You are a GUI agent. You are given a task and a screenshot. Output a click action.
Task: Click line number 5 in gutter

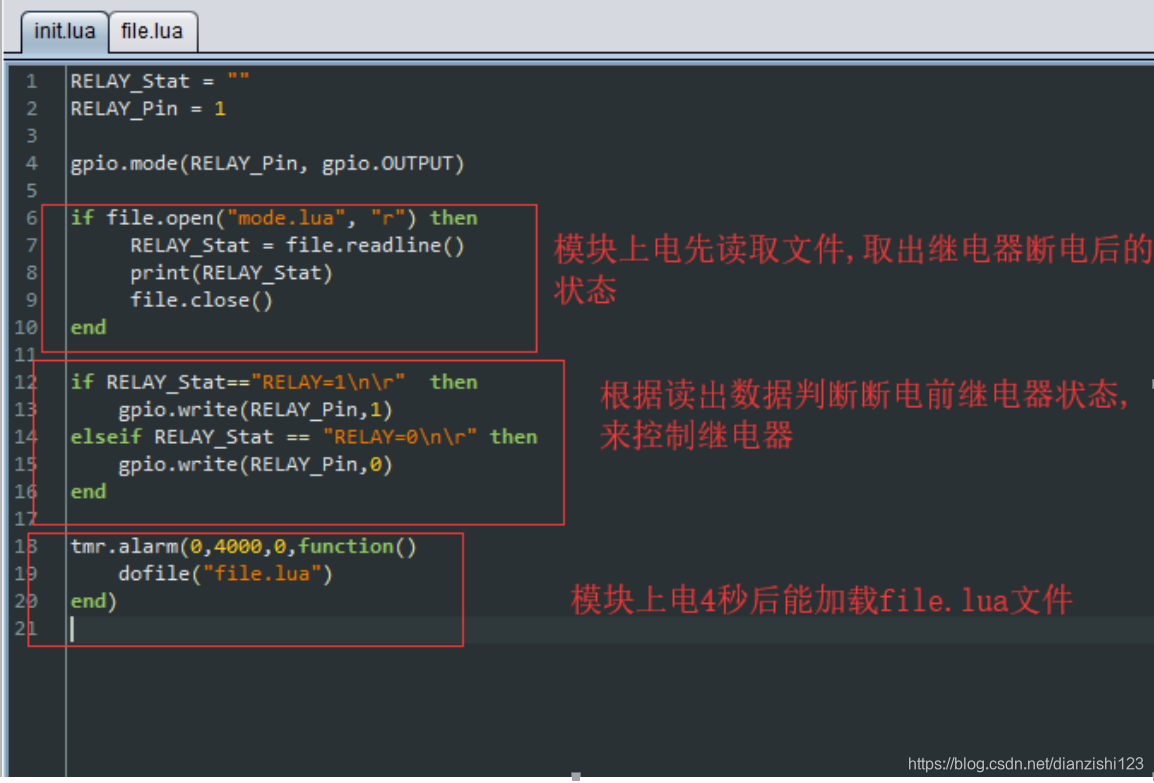32,191
